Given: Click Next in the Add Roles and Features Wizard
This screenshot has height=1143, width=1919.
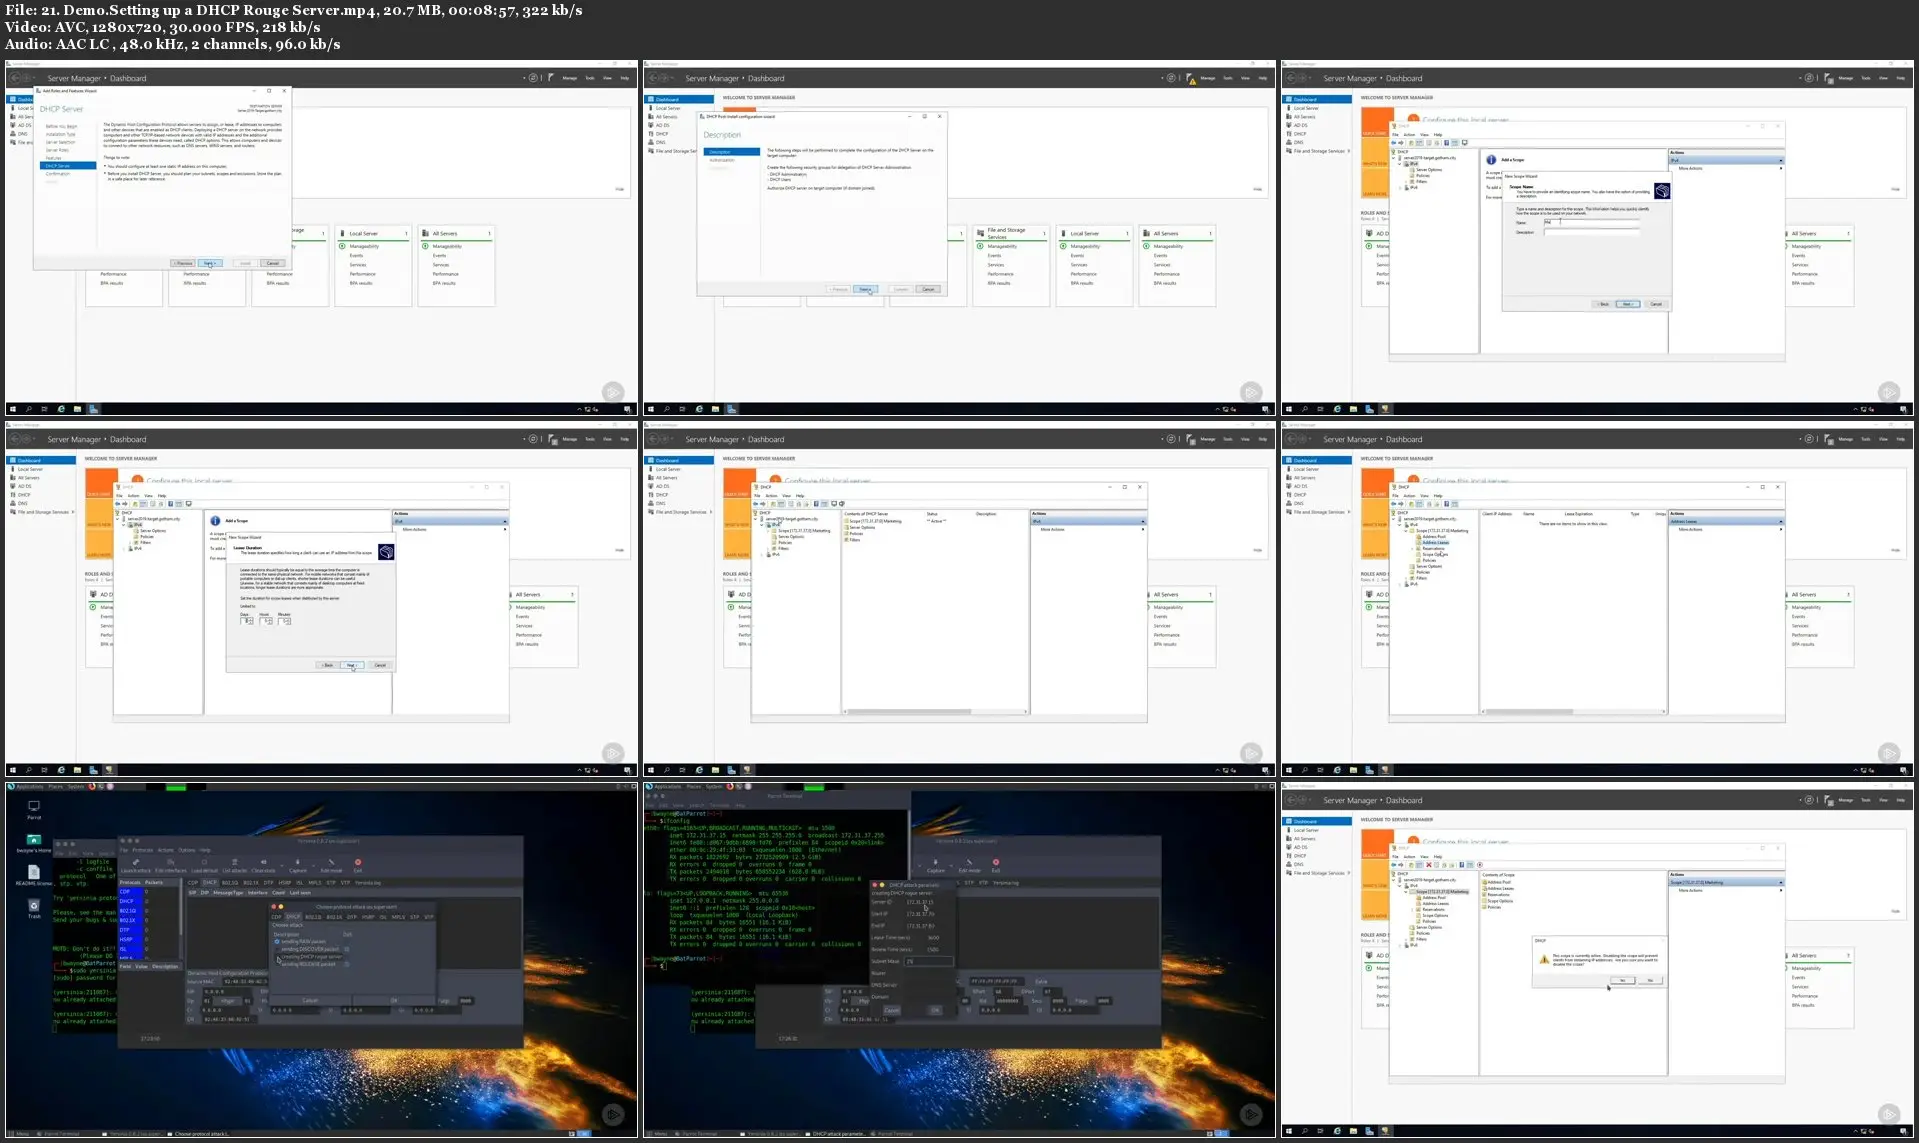Looking at the screenshot, I should click(210, 263).
